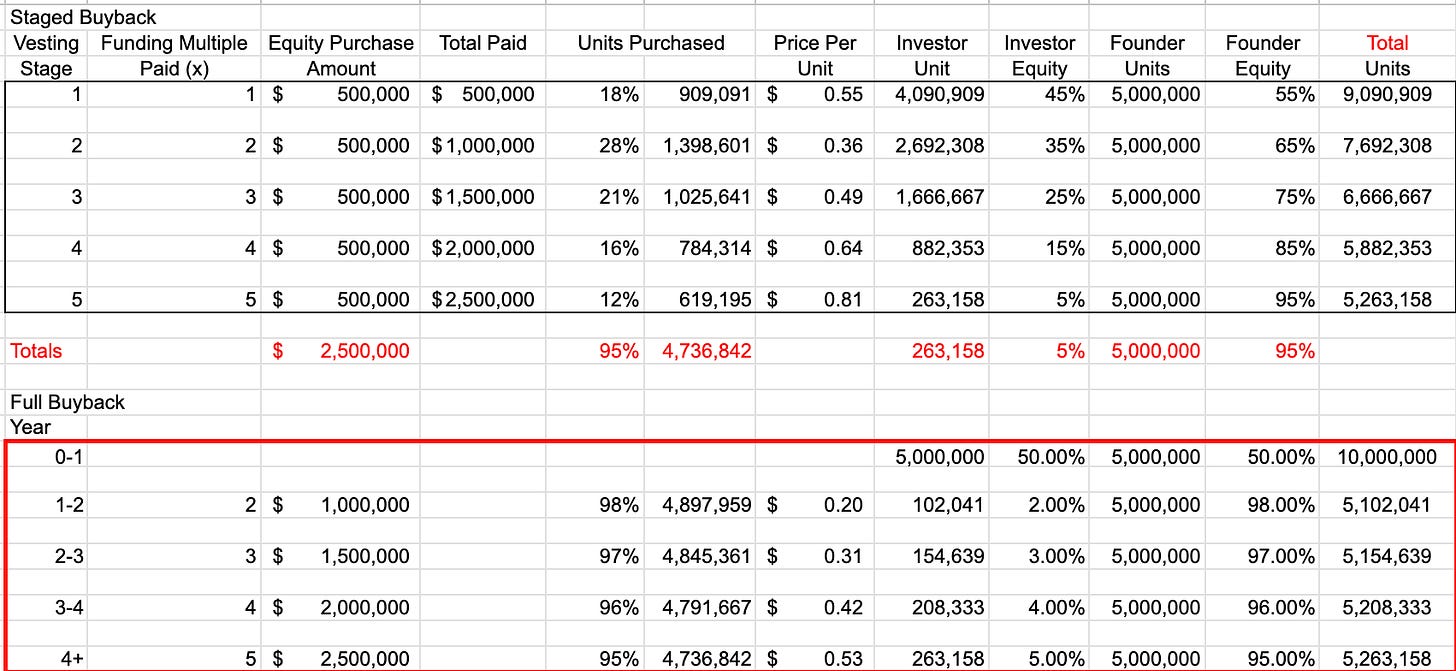1456x671 pixels.
Task: Click the 208,333 investor unit cell
Action: [x=948, y=606]
